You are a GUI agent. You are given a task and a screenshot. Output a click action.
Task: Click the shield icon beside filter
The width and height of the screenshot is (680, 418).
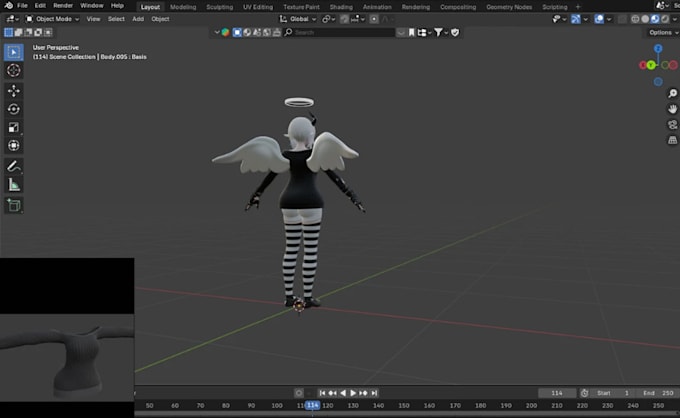click(455, 33)
